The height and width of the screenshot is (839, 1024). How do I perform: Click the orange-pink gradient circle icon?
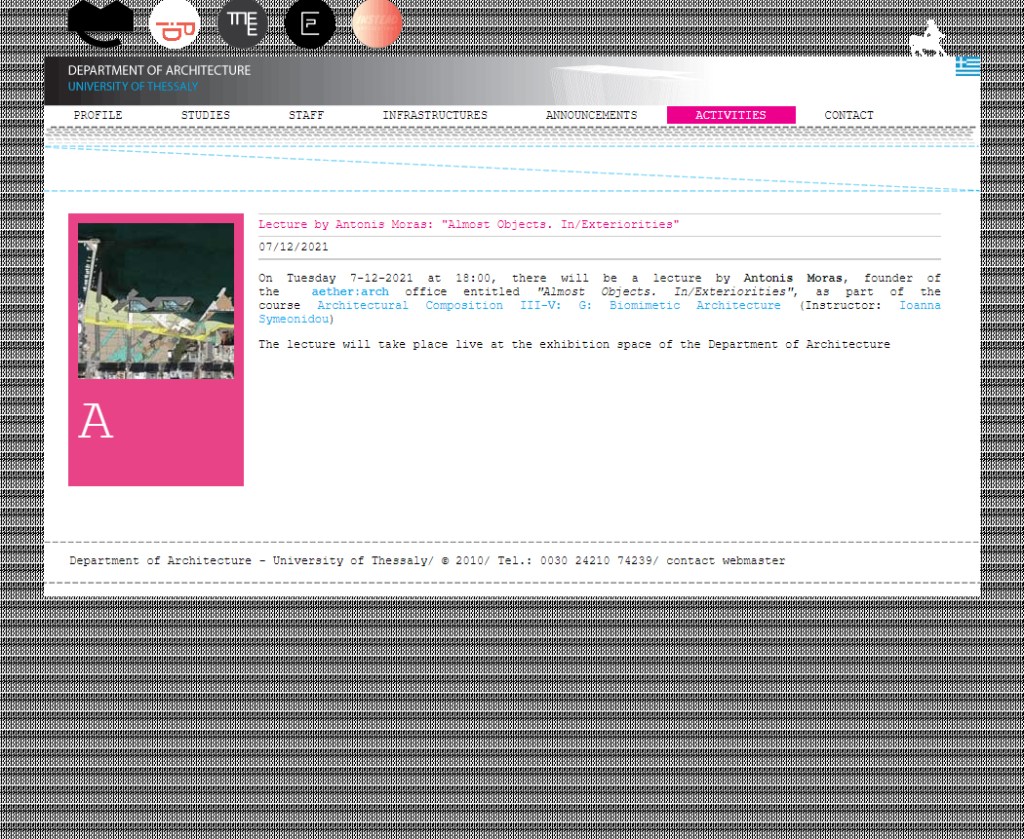[x=377, y=24]
